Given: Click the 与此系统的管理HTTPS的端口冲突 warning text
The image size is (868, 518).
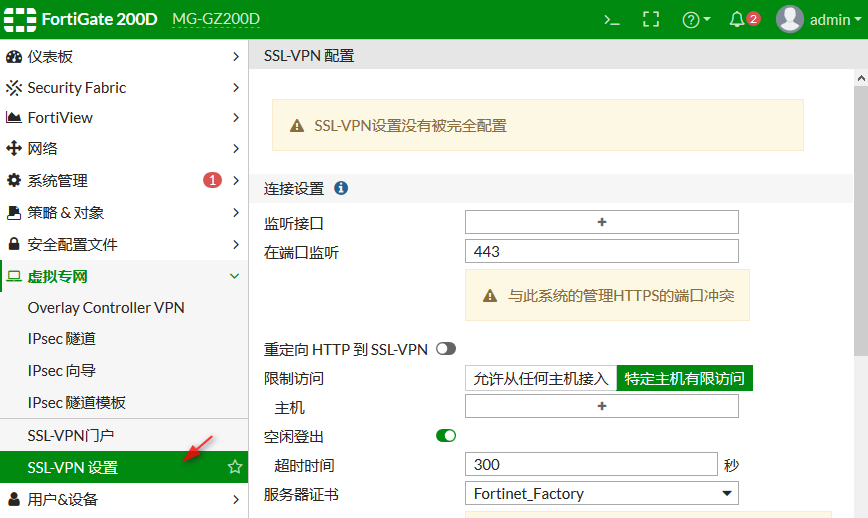Looking at the screenshot, I should tap(621, 296).
